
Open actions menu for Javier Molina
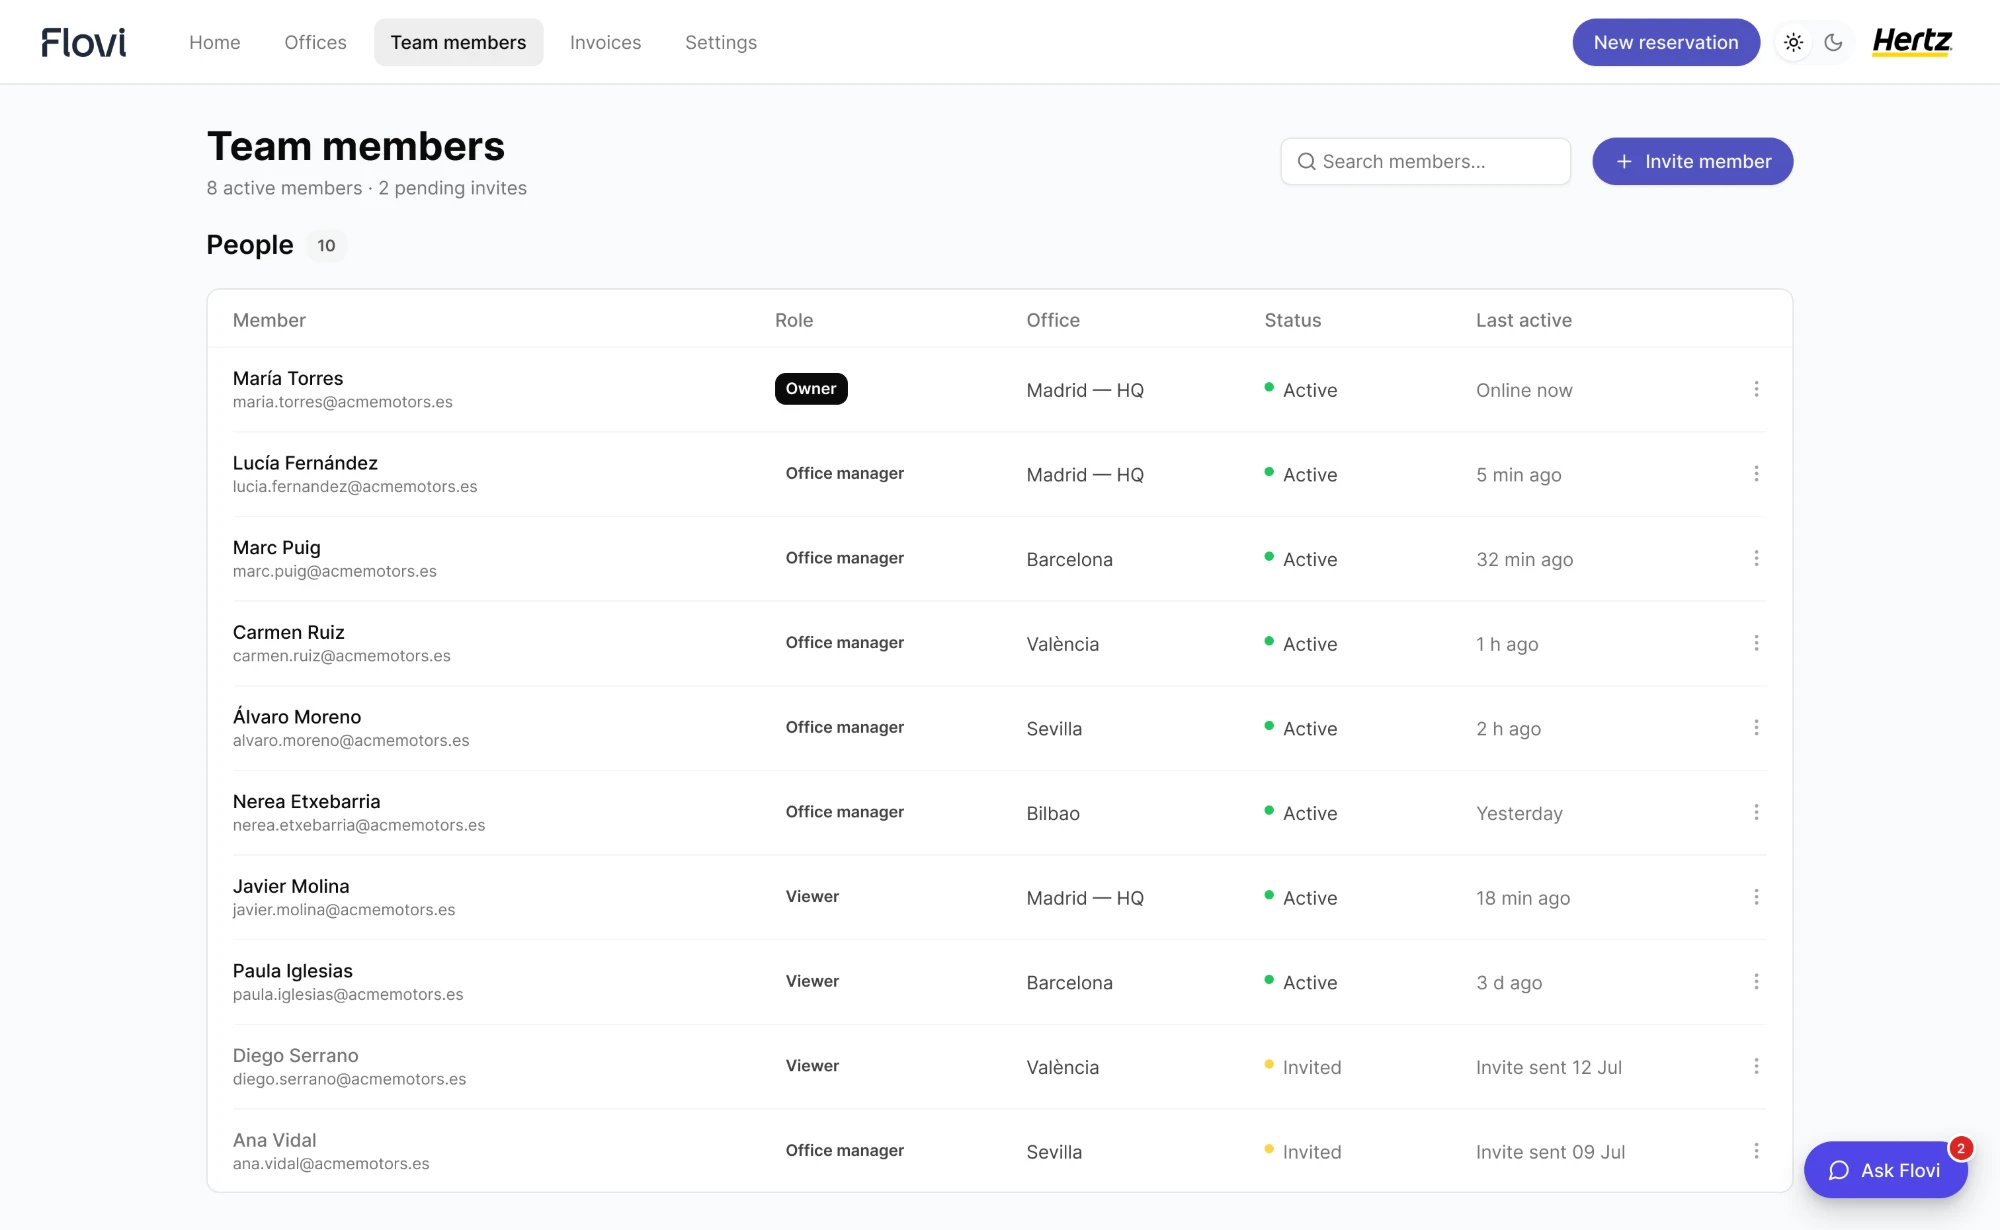[x=1756, y=897]
